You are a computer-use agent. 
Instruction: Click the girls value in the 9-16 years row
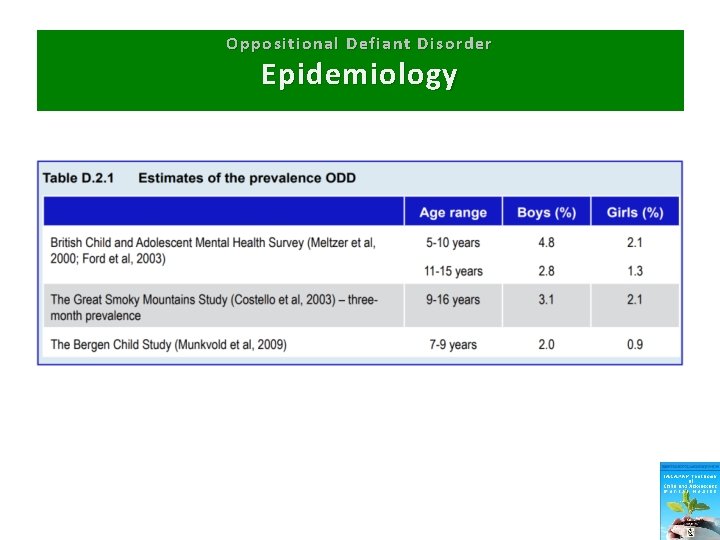(635, 300)
